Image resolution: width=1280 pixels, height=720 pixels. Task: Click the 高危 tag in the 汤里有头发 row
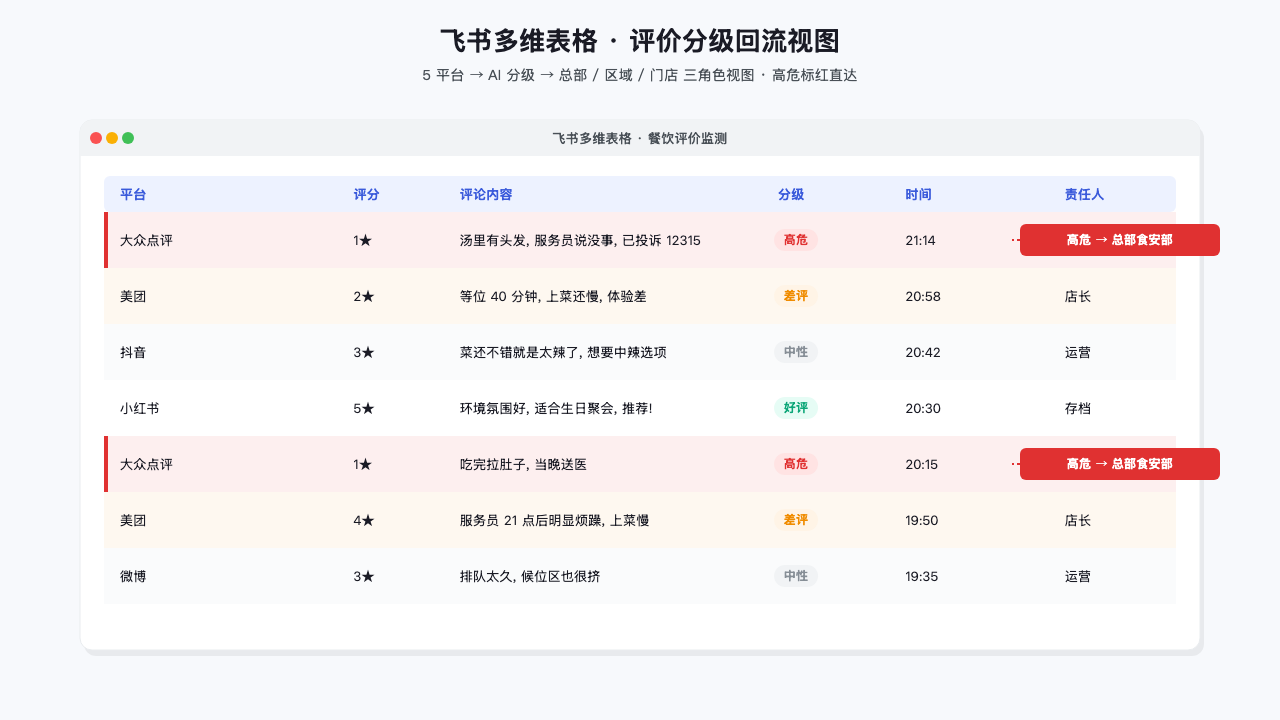(796, 240)
